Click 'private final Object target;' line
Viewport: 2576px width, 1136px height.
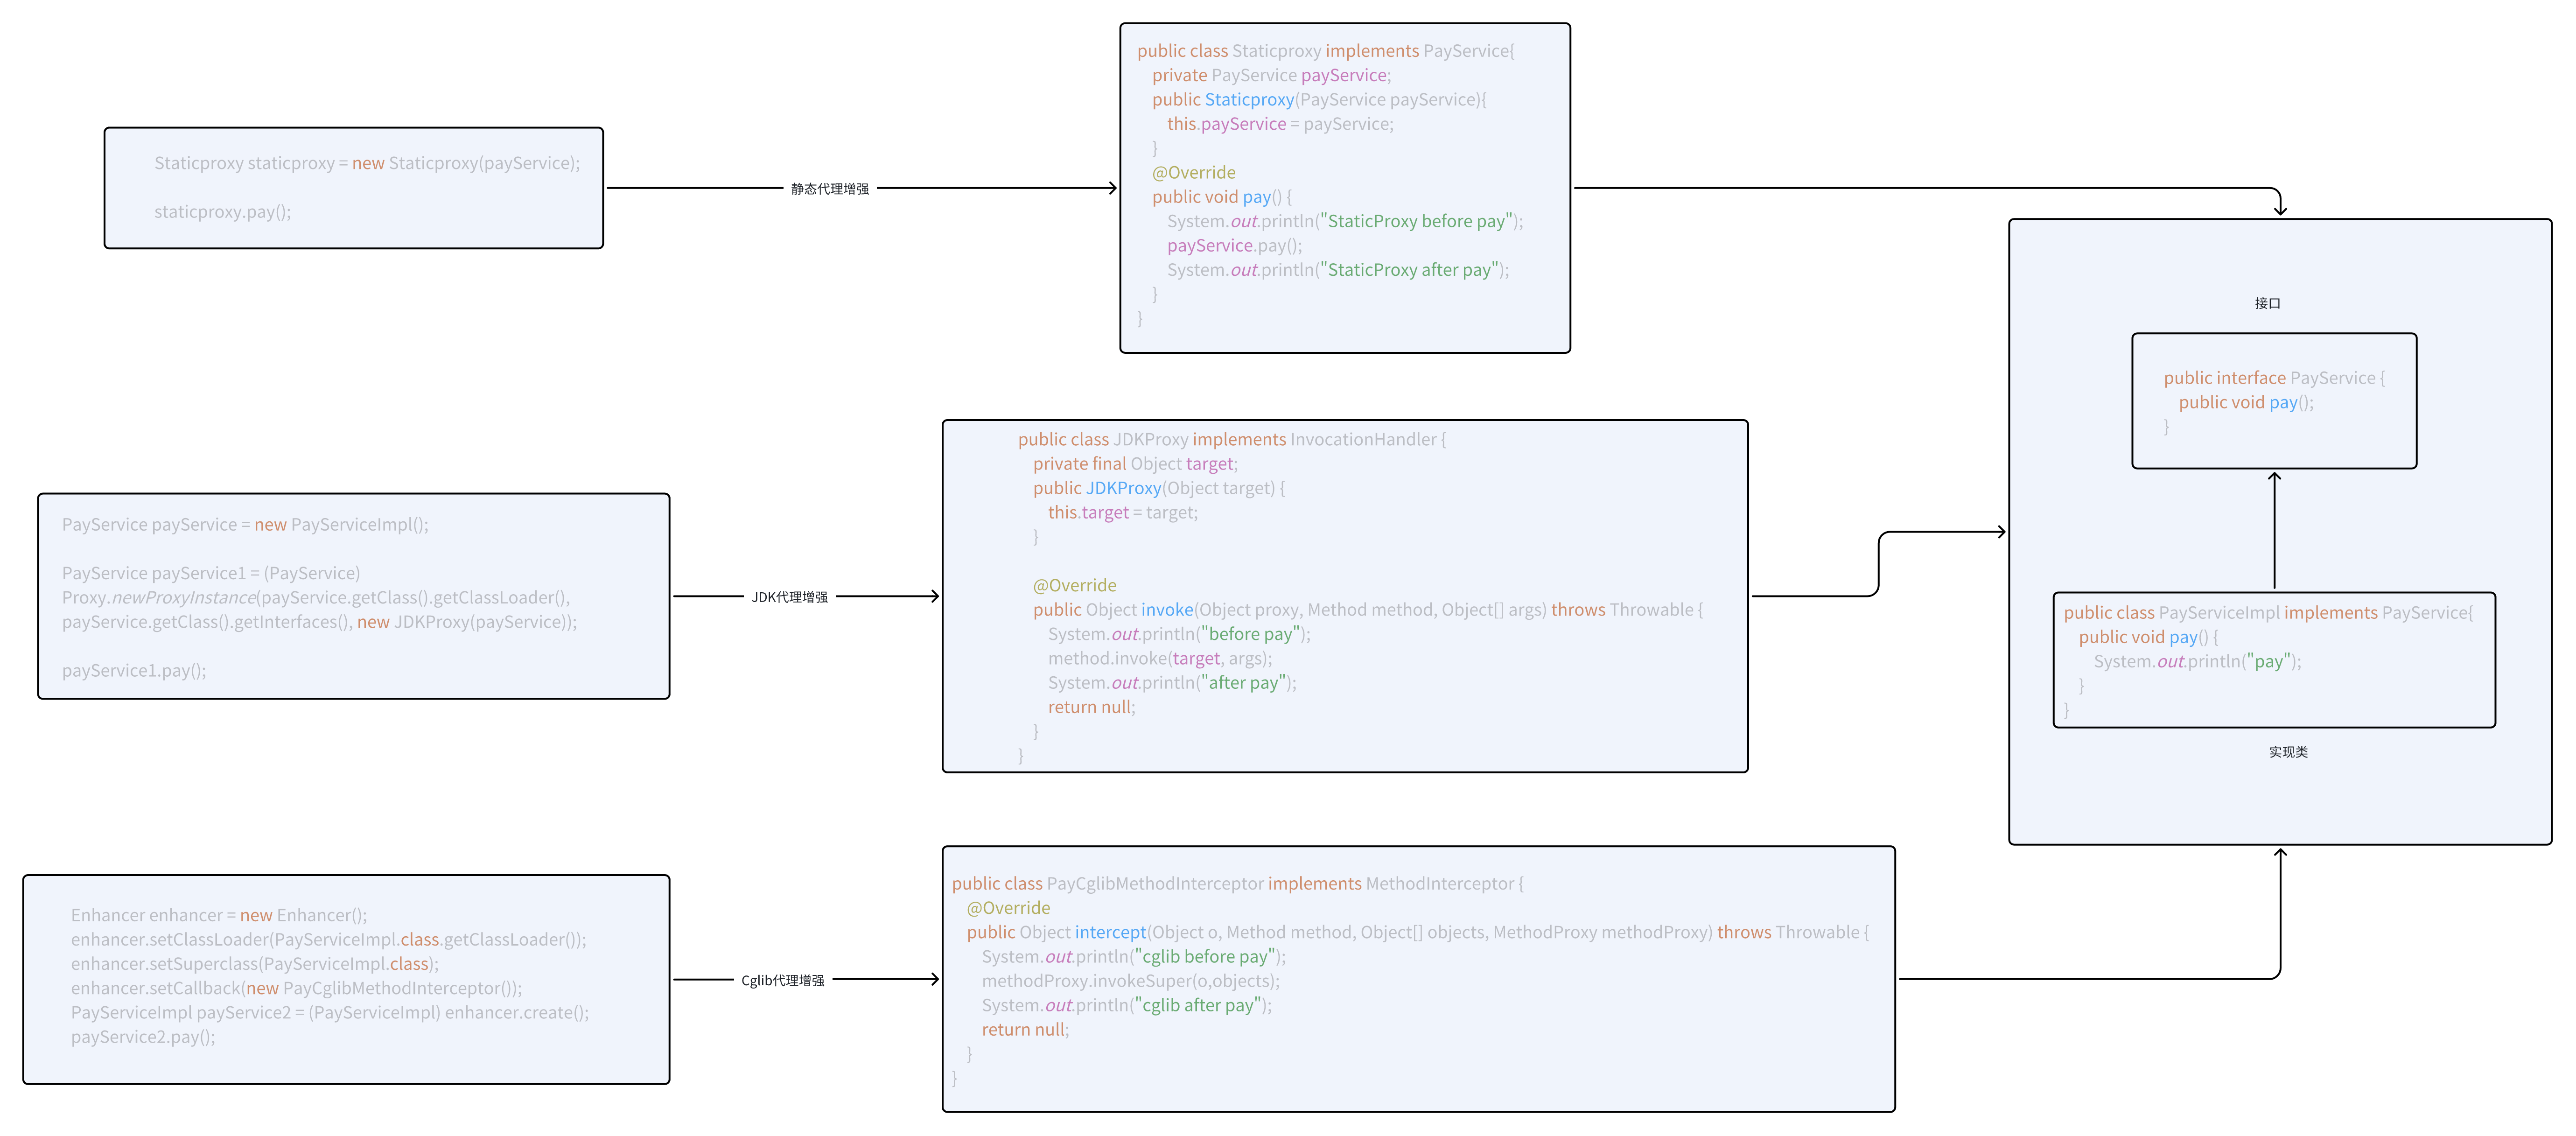coord(1135,464)
